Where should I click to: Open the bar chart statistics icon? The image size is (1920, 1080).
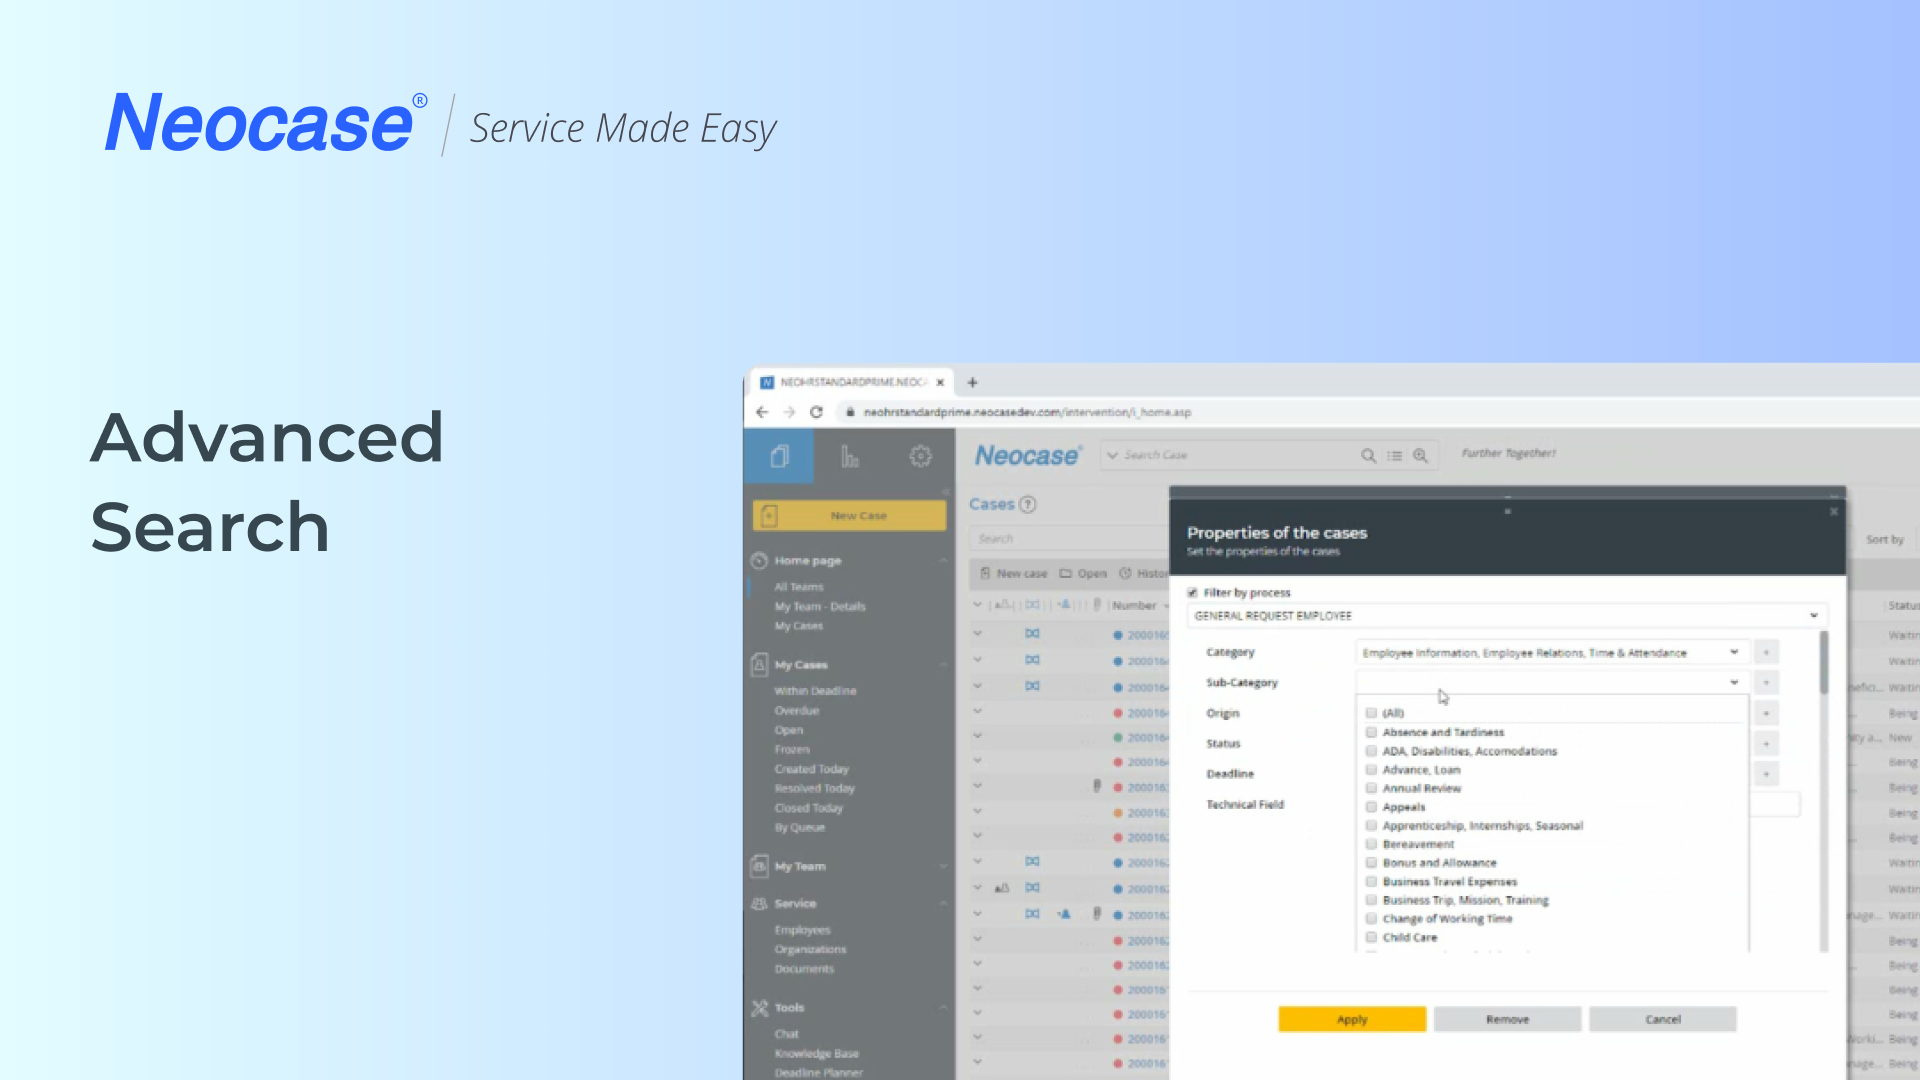[x=849, y=457]
